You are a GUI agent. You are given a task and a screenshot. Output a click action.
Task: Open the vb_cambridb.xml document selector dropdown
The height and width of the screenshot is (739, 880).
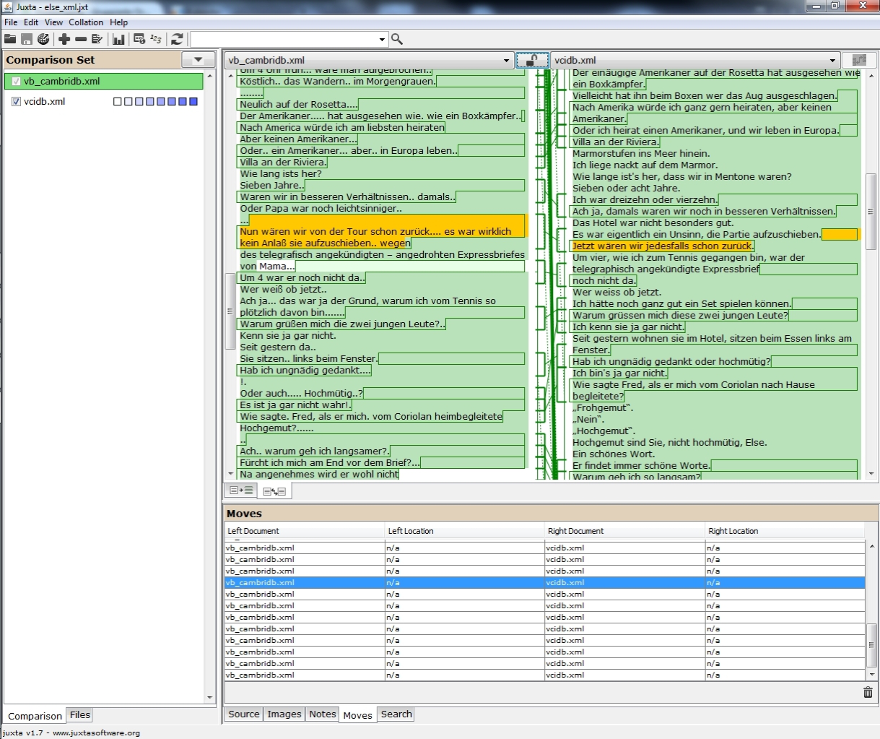[x=506, y=60]
